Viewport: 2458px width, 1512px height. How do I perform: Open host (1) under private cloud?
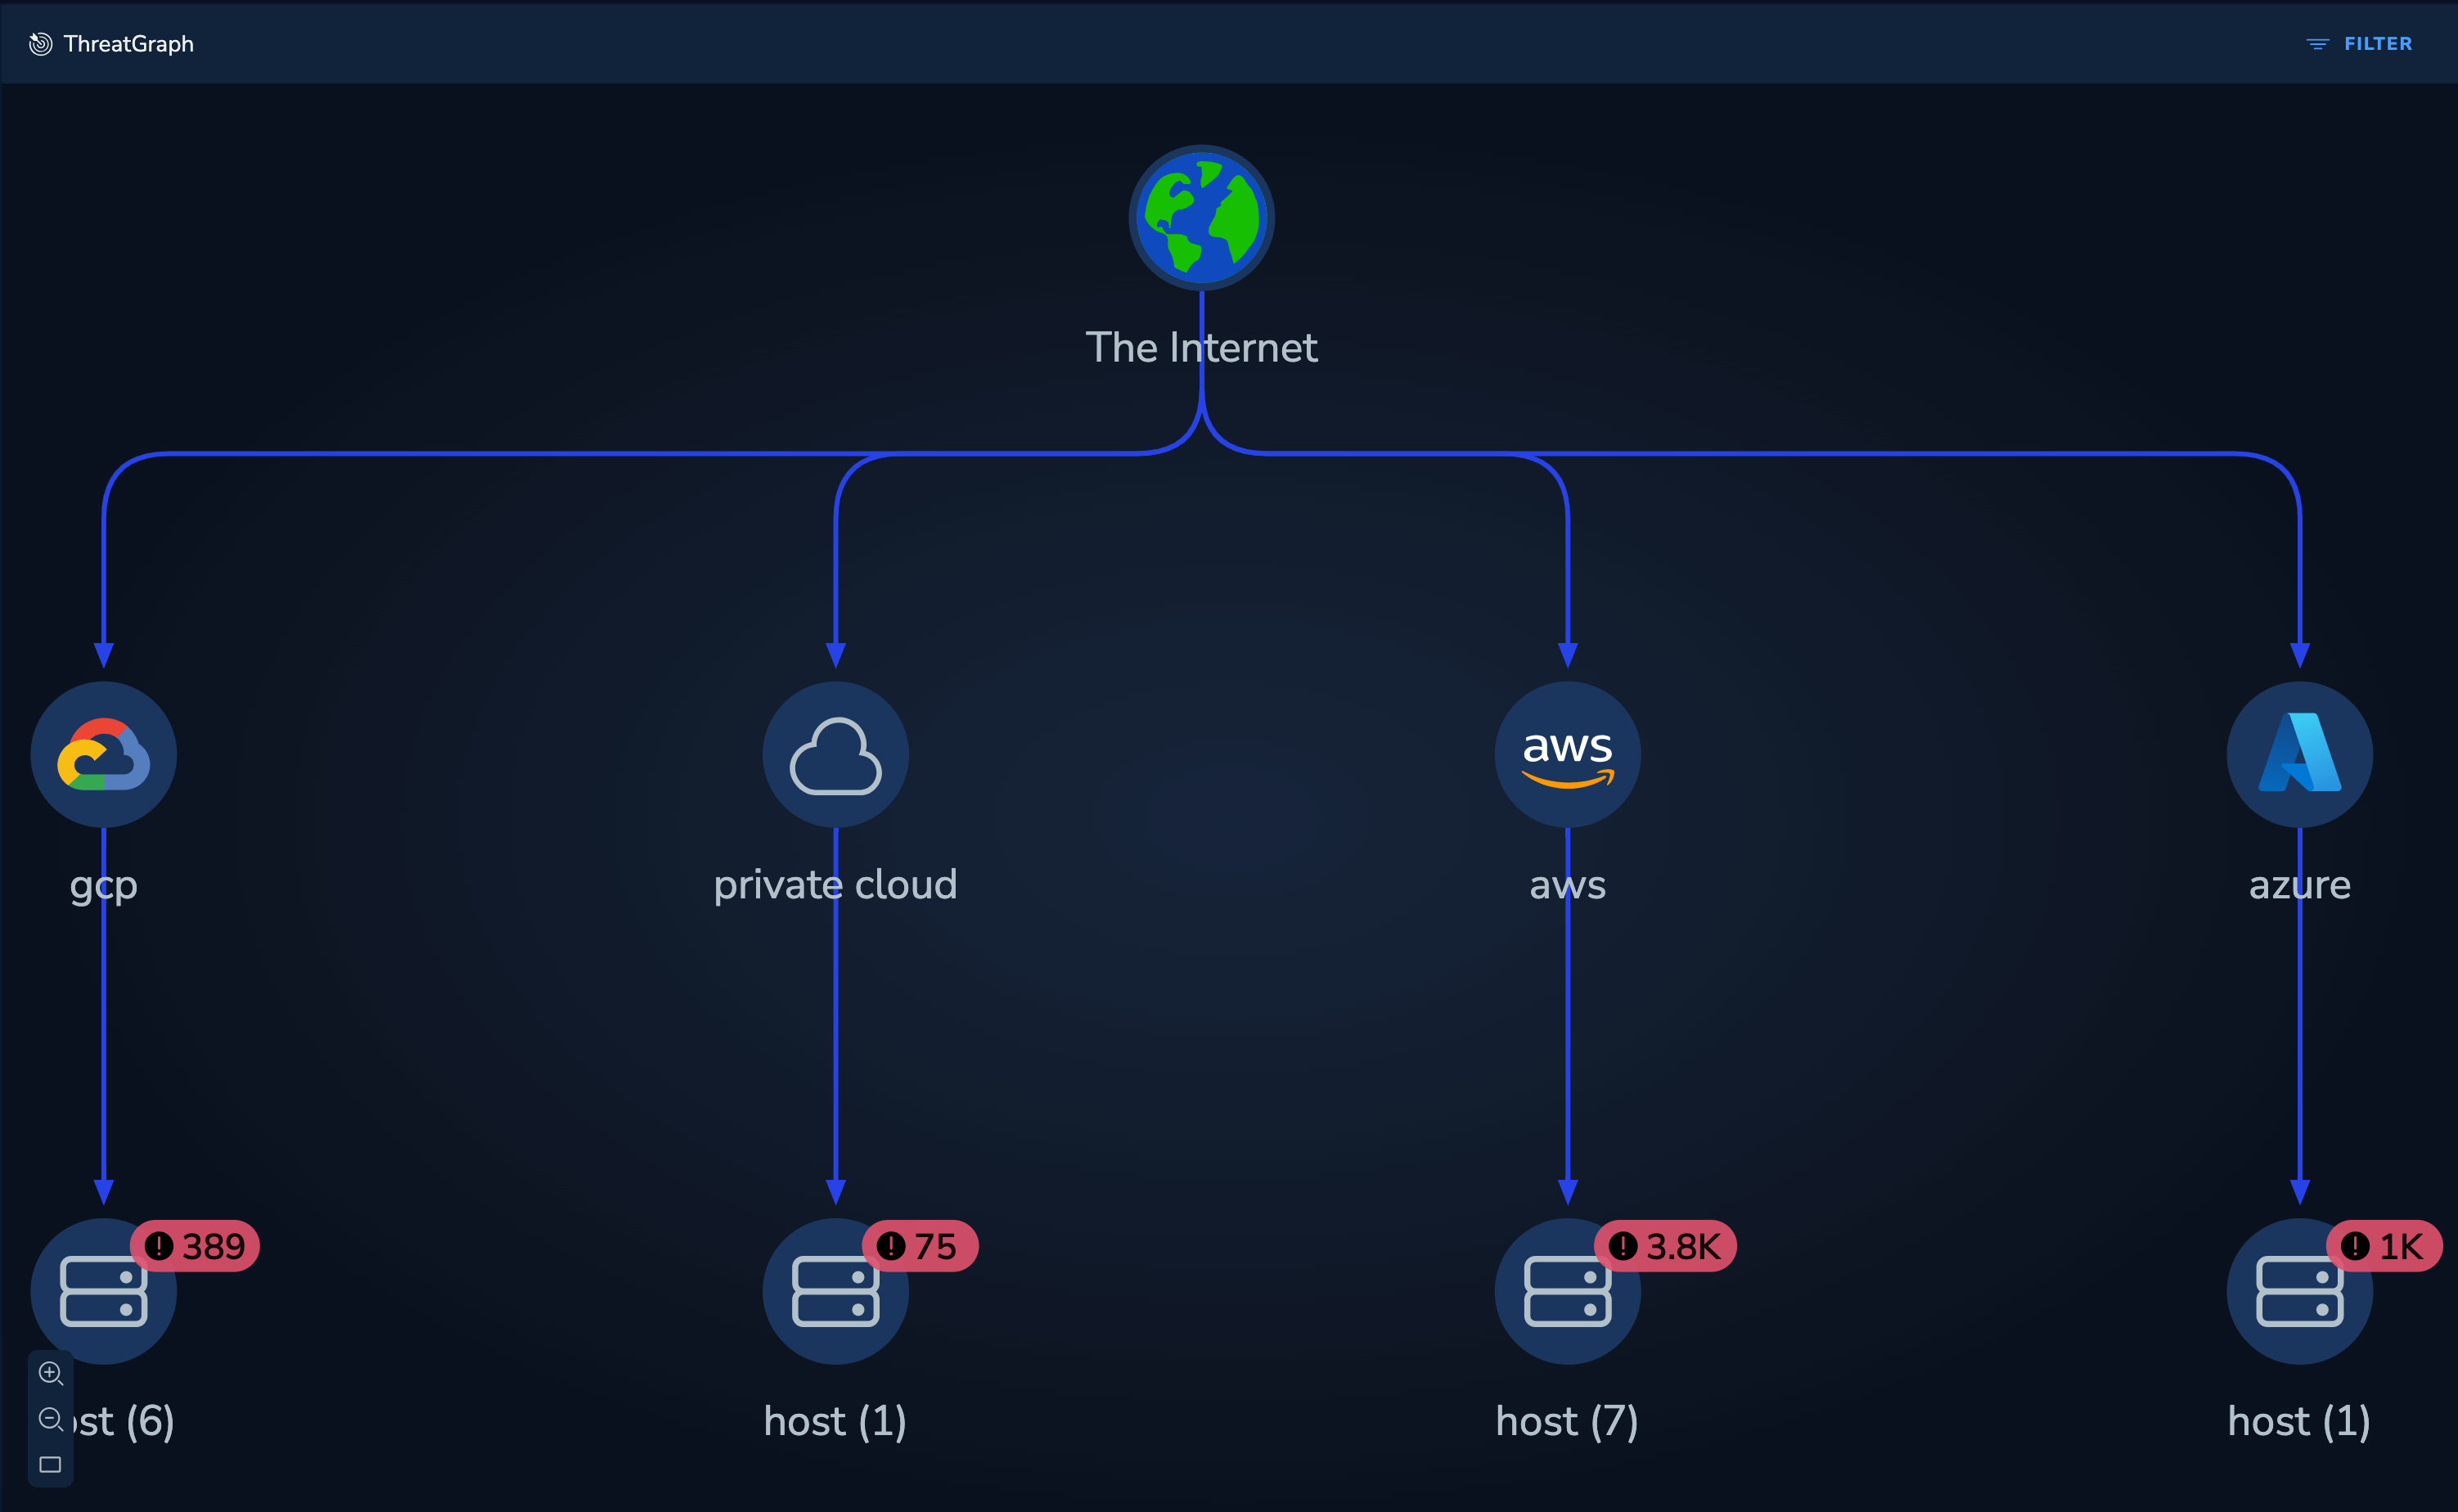836,1291
